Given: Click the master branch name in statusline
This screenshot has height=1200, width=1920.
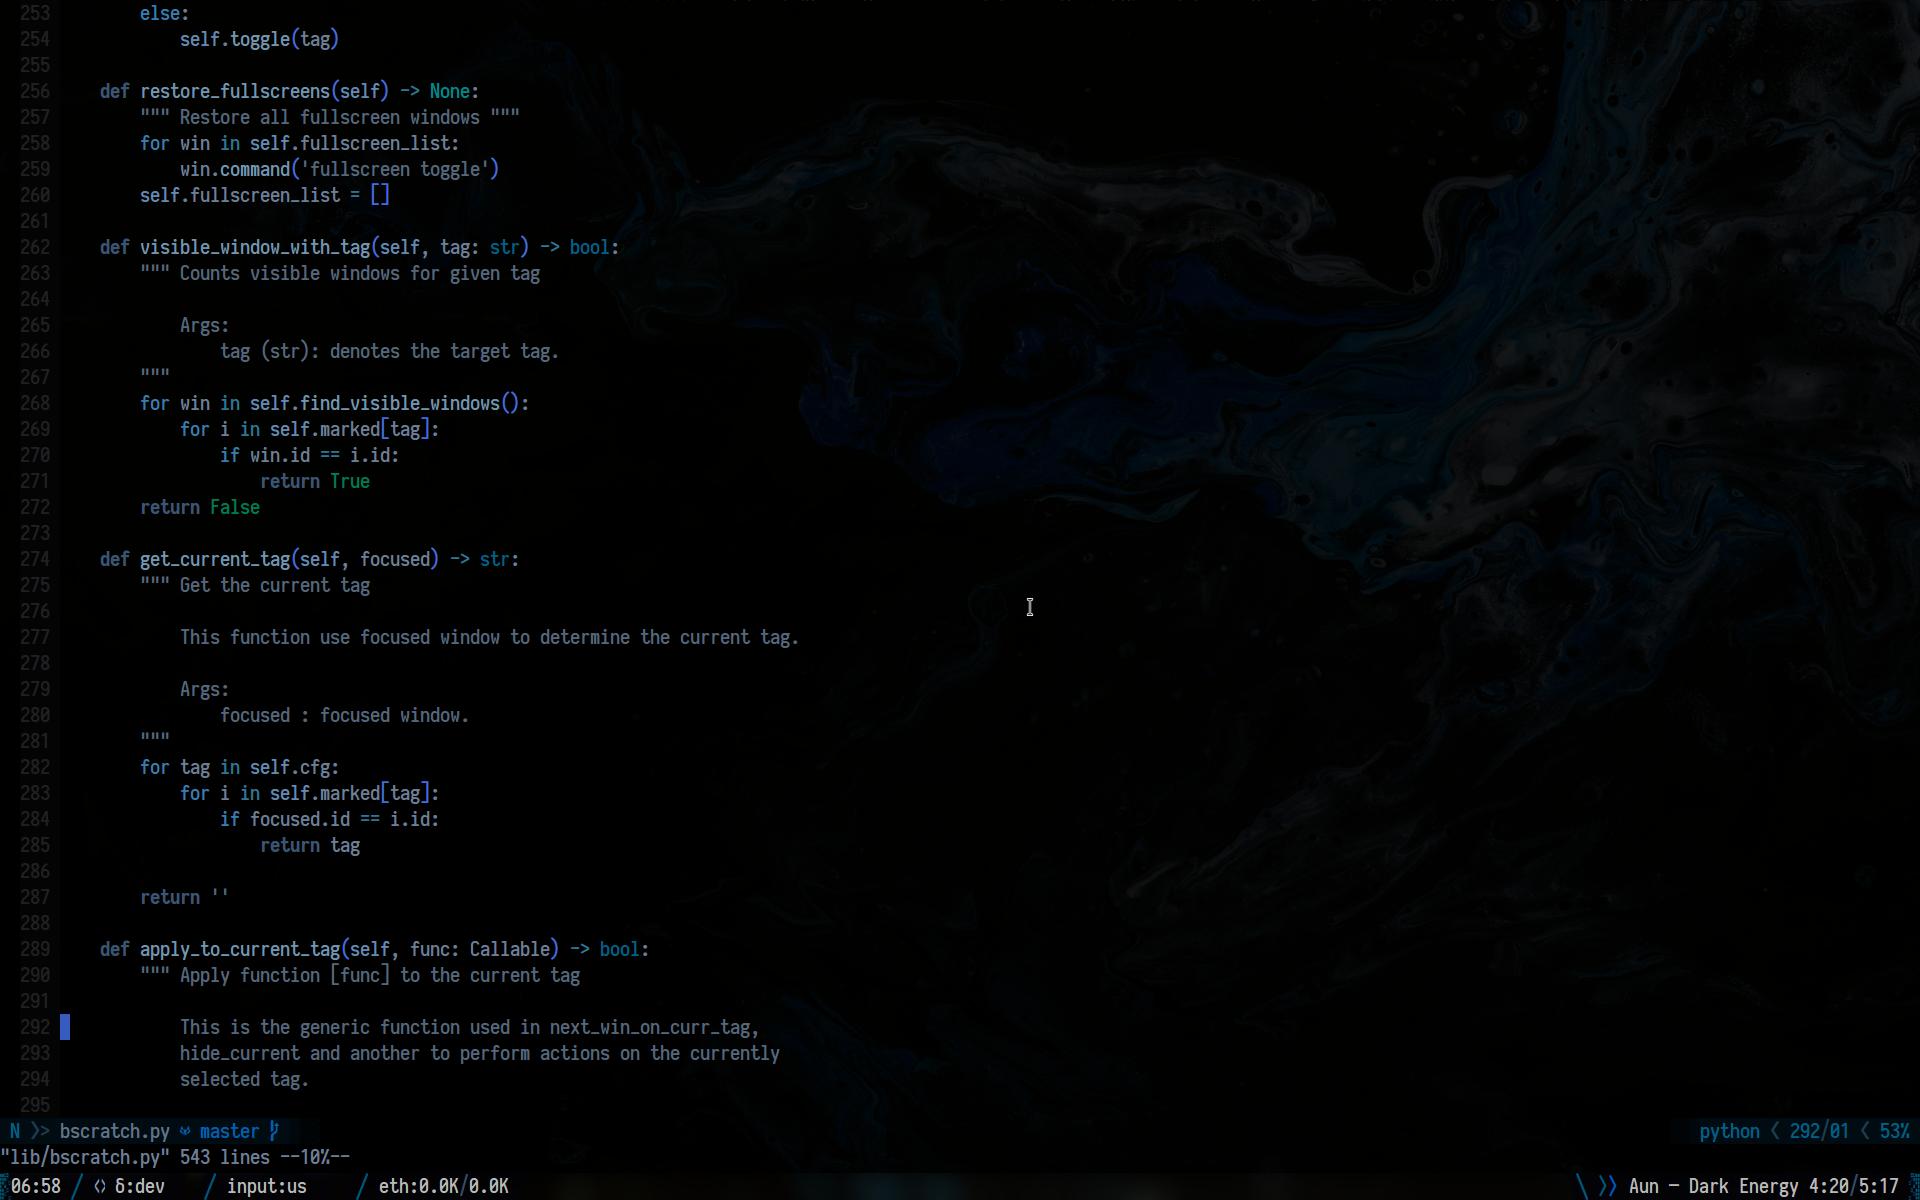Looking at the screenshot, I should (230, 1131).
